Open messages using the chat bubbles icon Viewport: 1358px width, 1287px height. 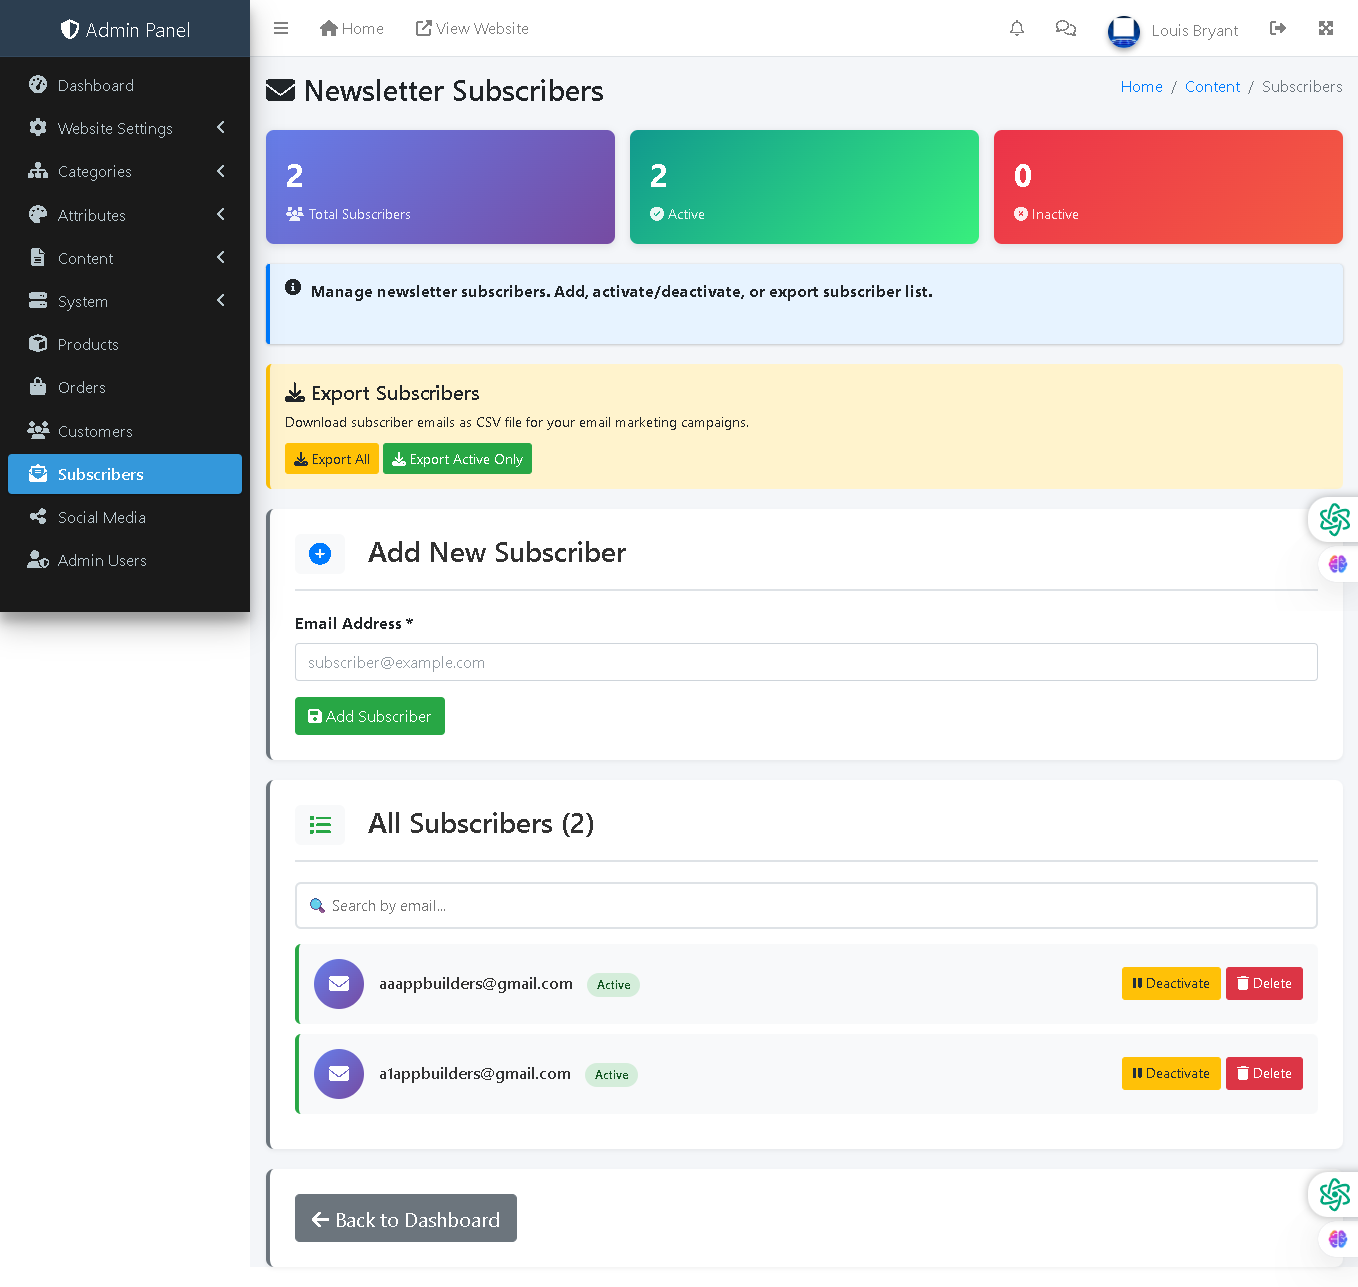[1065, 28]
